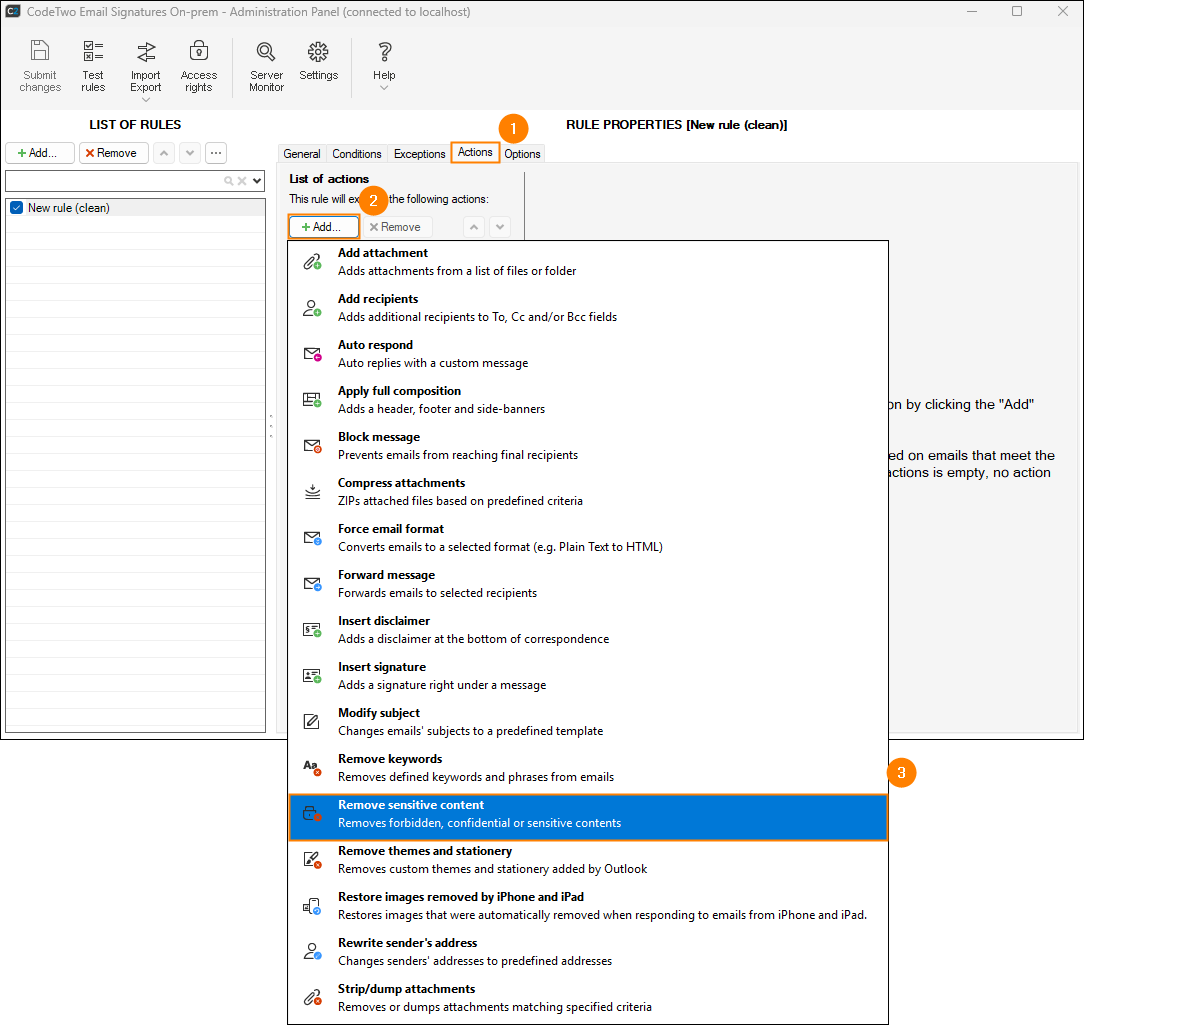The image size is (1182, 1026).
Task: Switch to the Conditions tab
Action: pos(357,154)
